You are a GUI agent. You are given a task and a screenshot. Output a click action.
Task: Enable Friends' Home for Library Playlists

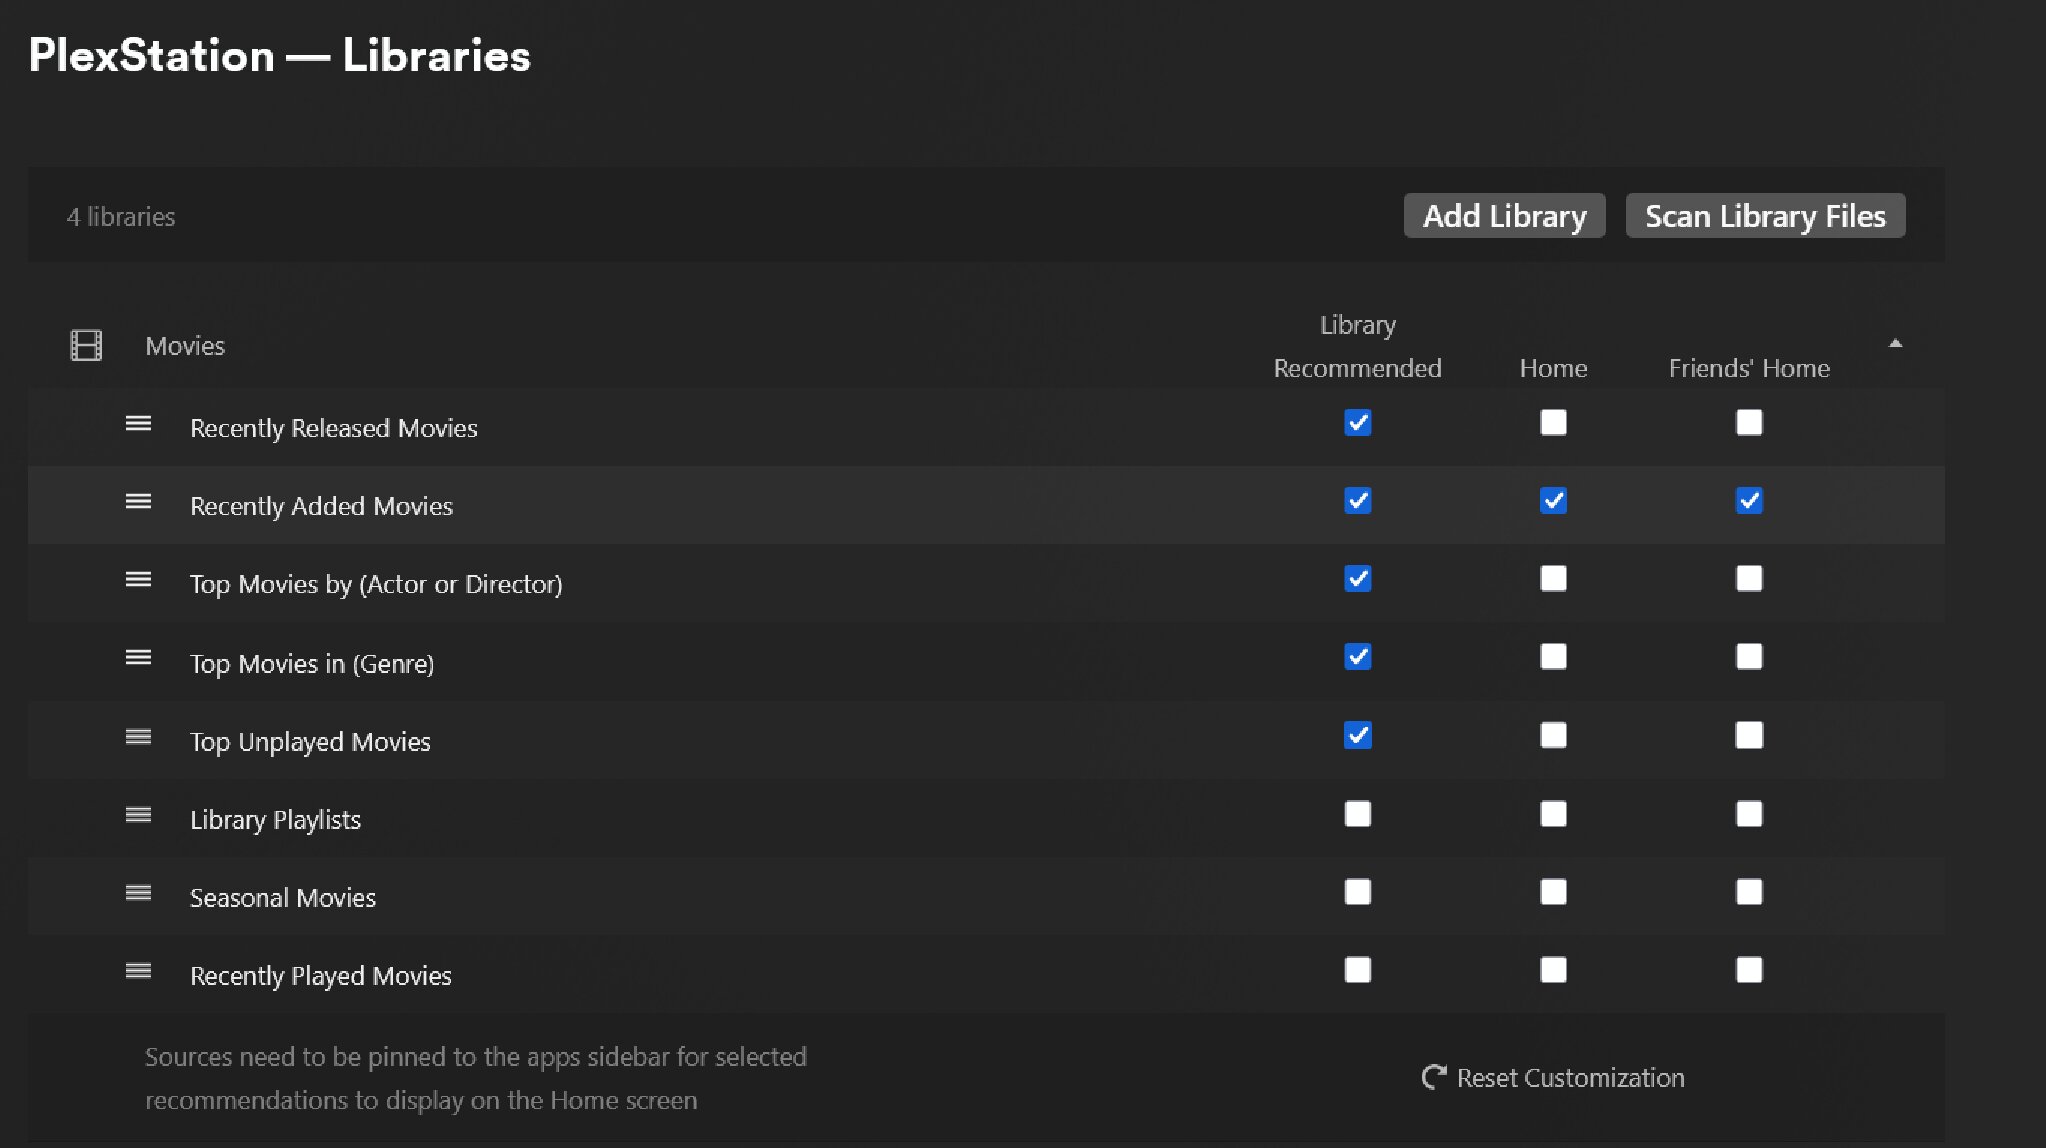click(1749, 814)
